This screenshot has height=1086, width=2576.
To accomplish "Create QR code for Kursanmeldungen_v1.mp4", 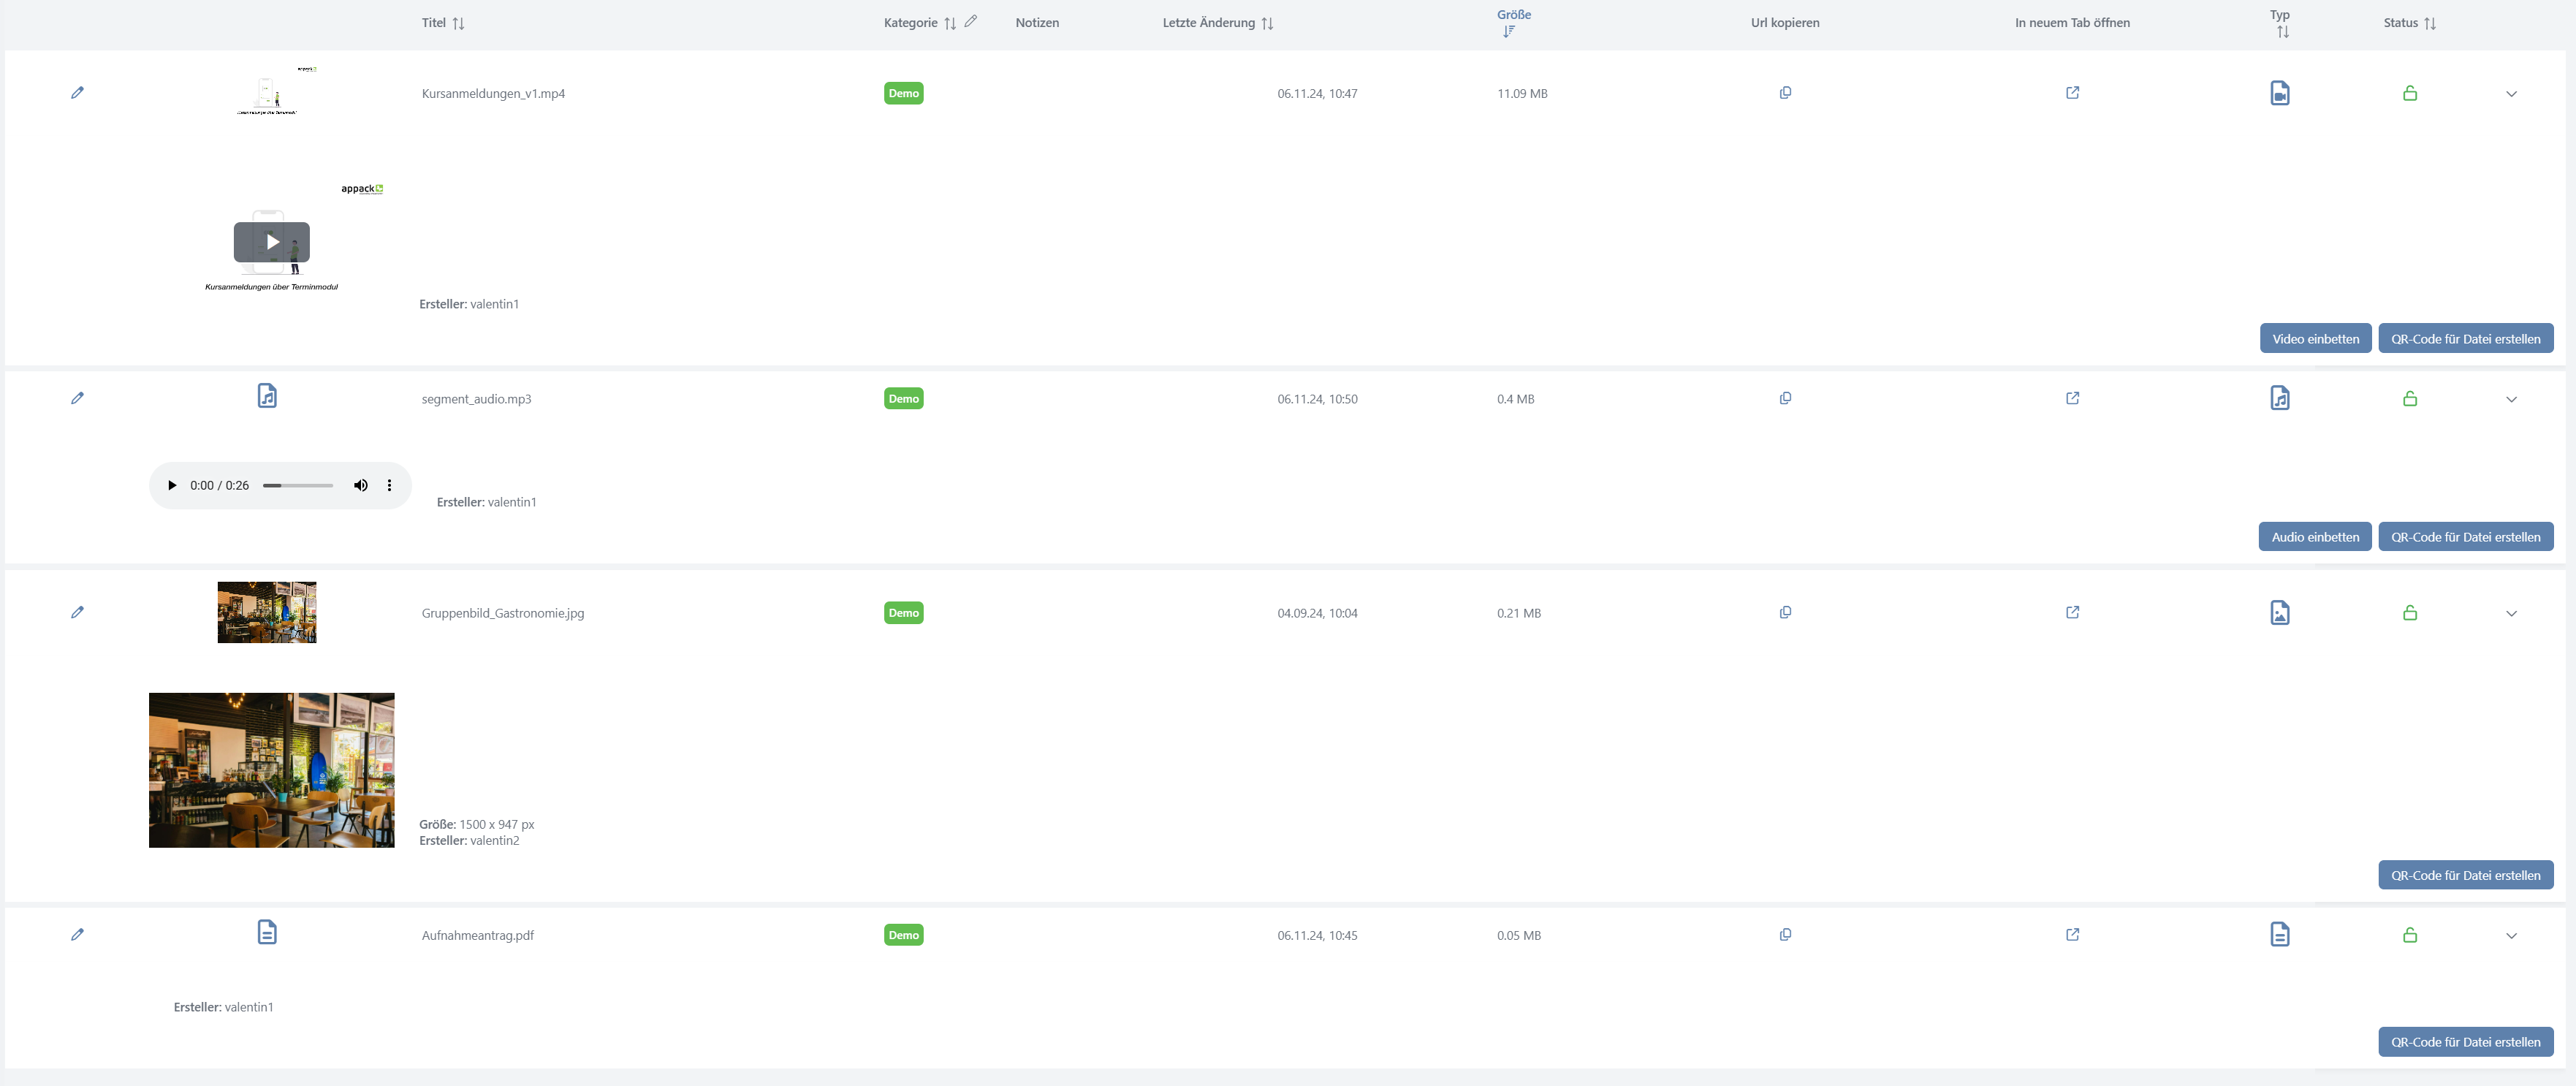I will (2465, 338).
